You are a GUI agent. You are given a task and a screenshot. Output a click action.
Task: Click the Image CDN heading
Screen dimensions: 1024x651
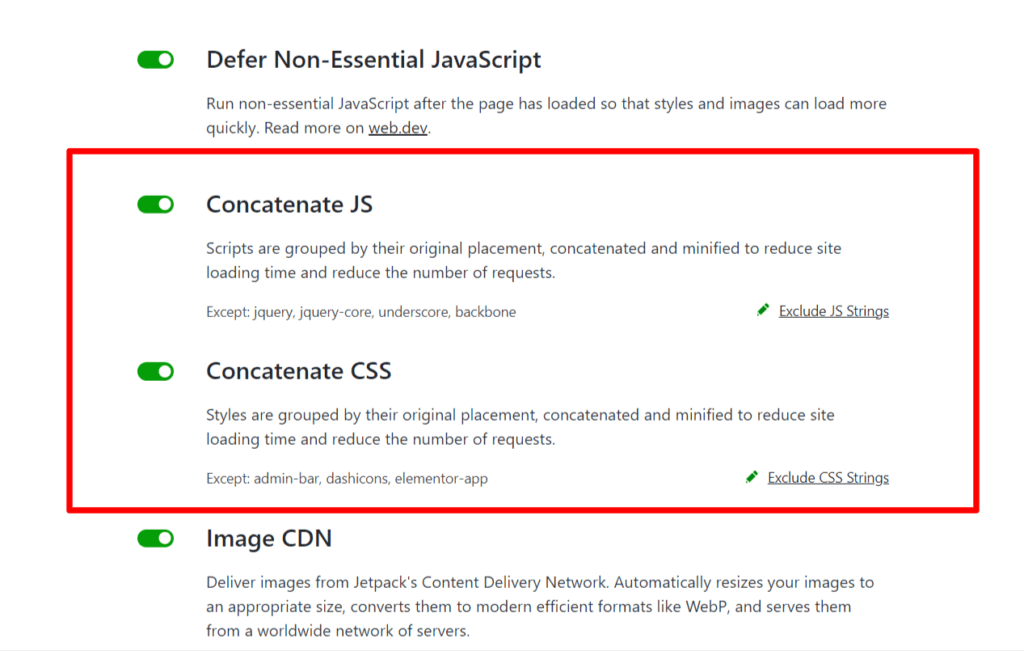(x=268, y=538)
